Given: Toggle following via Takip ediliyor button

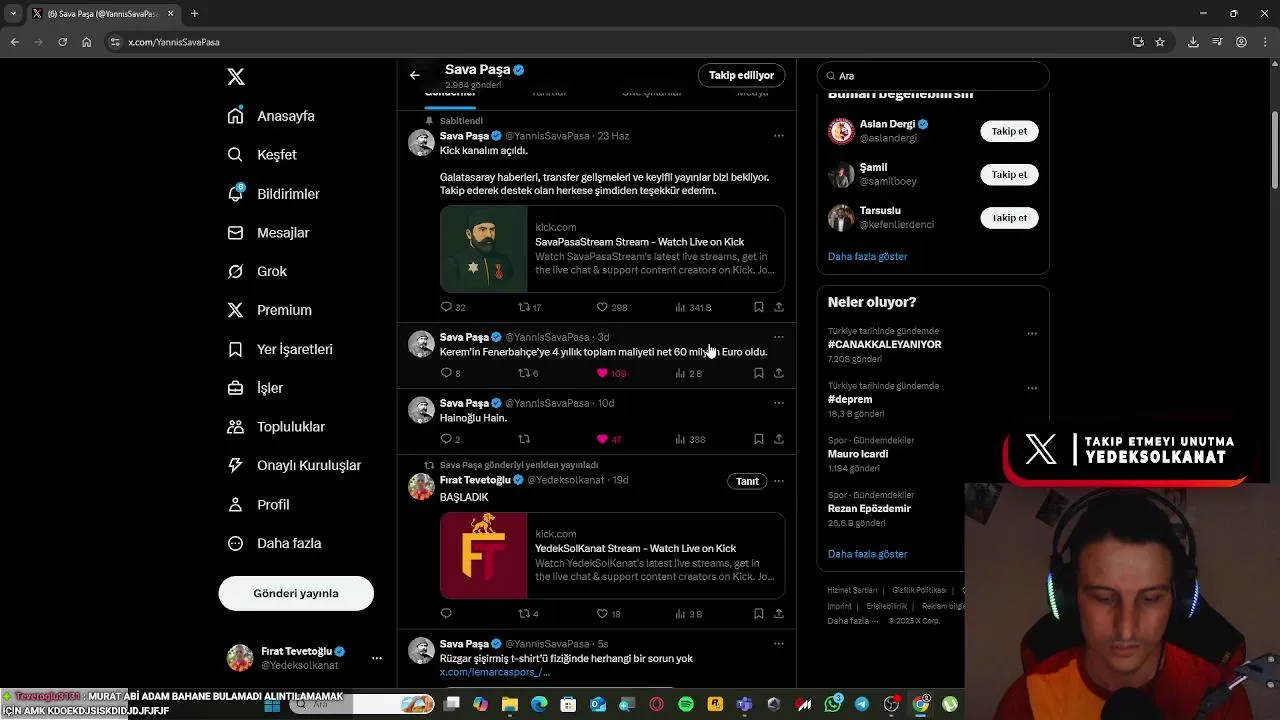Looking at the screenshot, I should tap(741, 75).
